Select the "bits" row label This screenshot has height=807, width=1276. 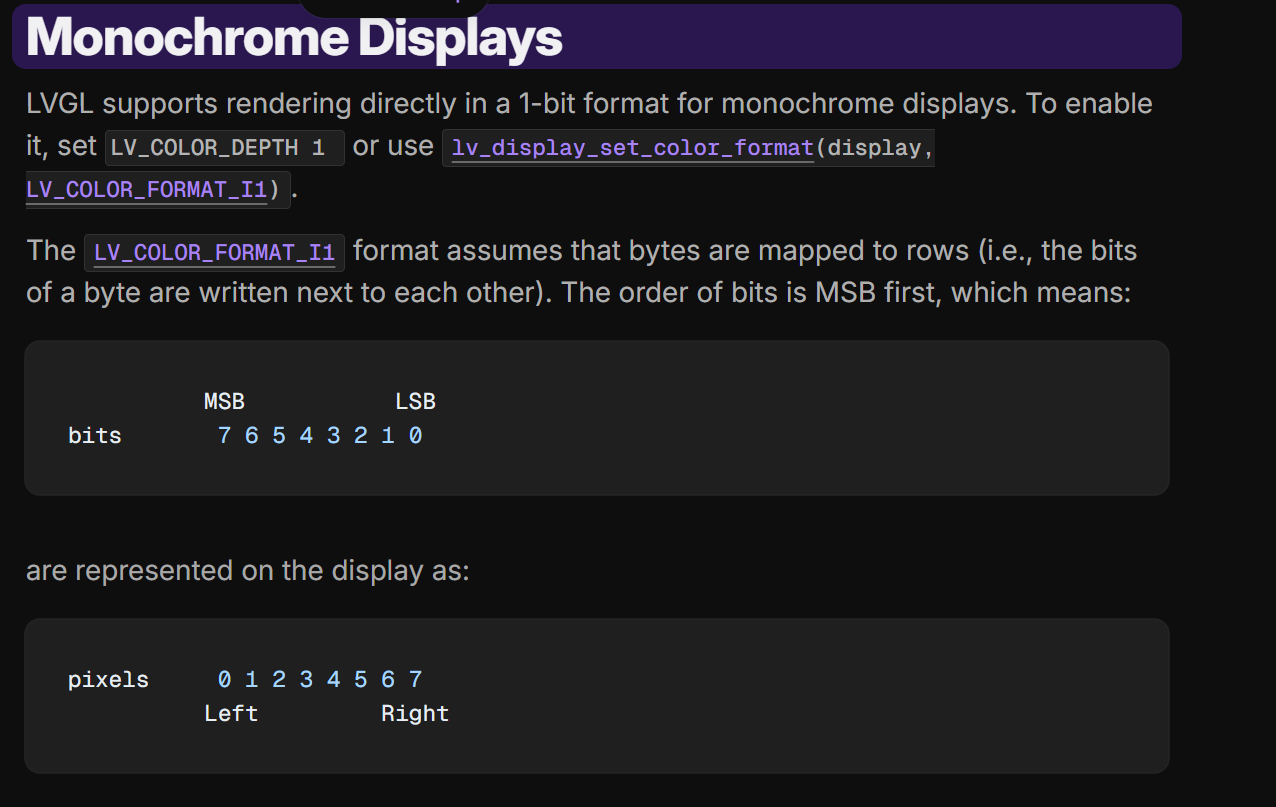[x=95, y=436]
